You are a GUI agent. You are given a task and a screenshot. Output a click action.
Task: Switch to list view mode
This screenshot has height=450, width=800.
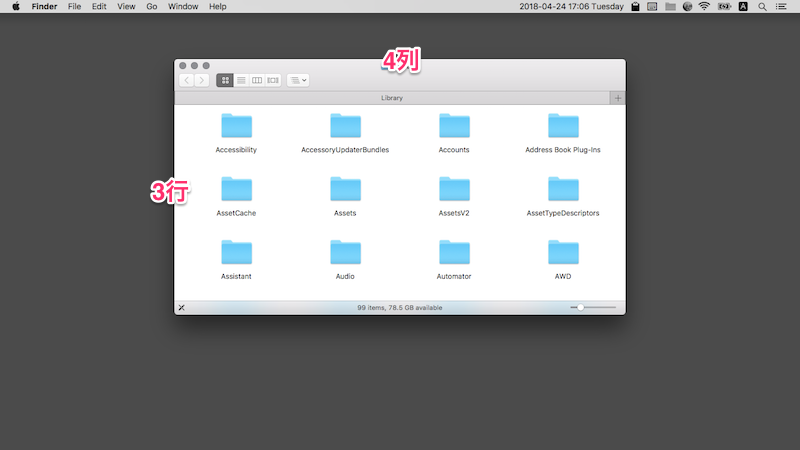click(x=241, y=80)
